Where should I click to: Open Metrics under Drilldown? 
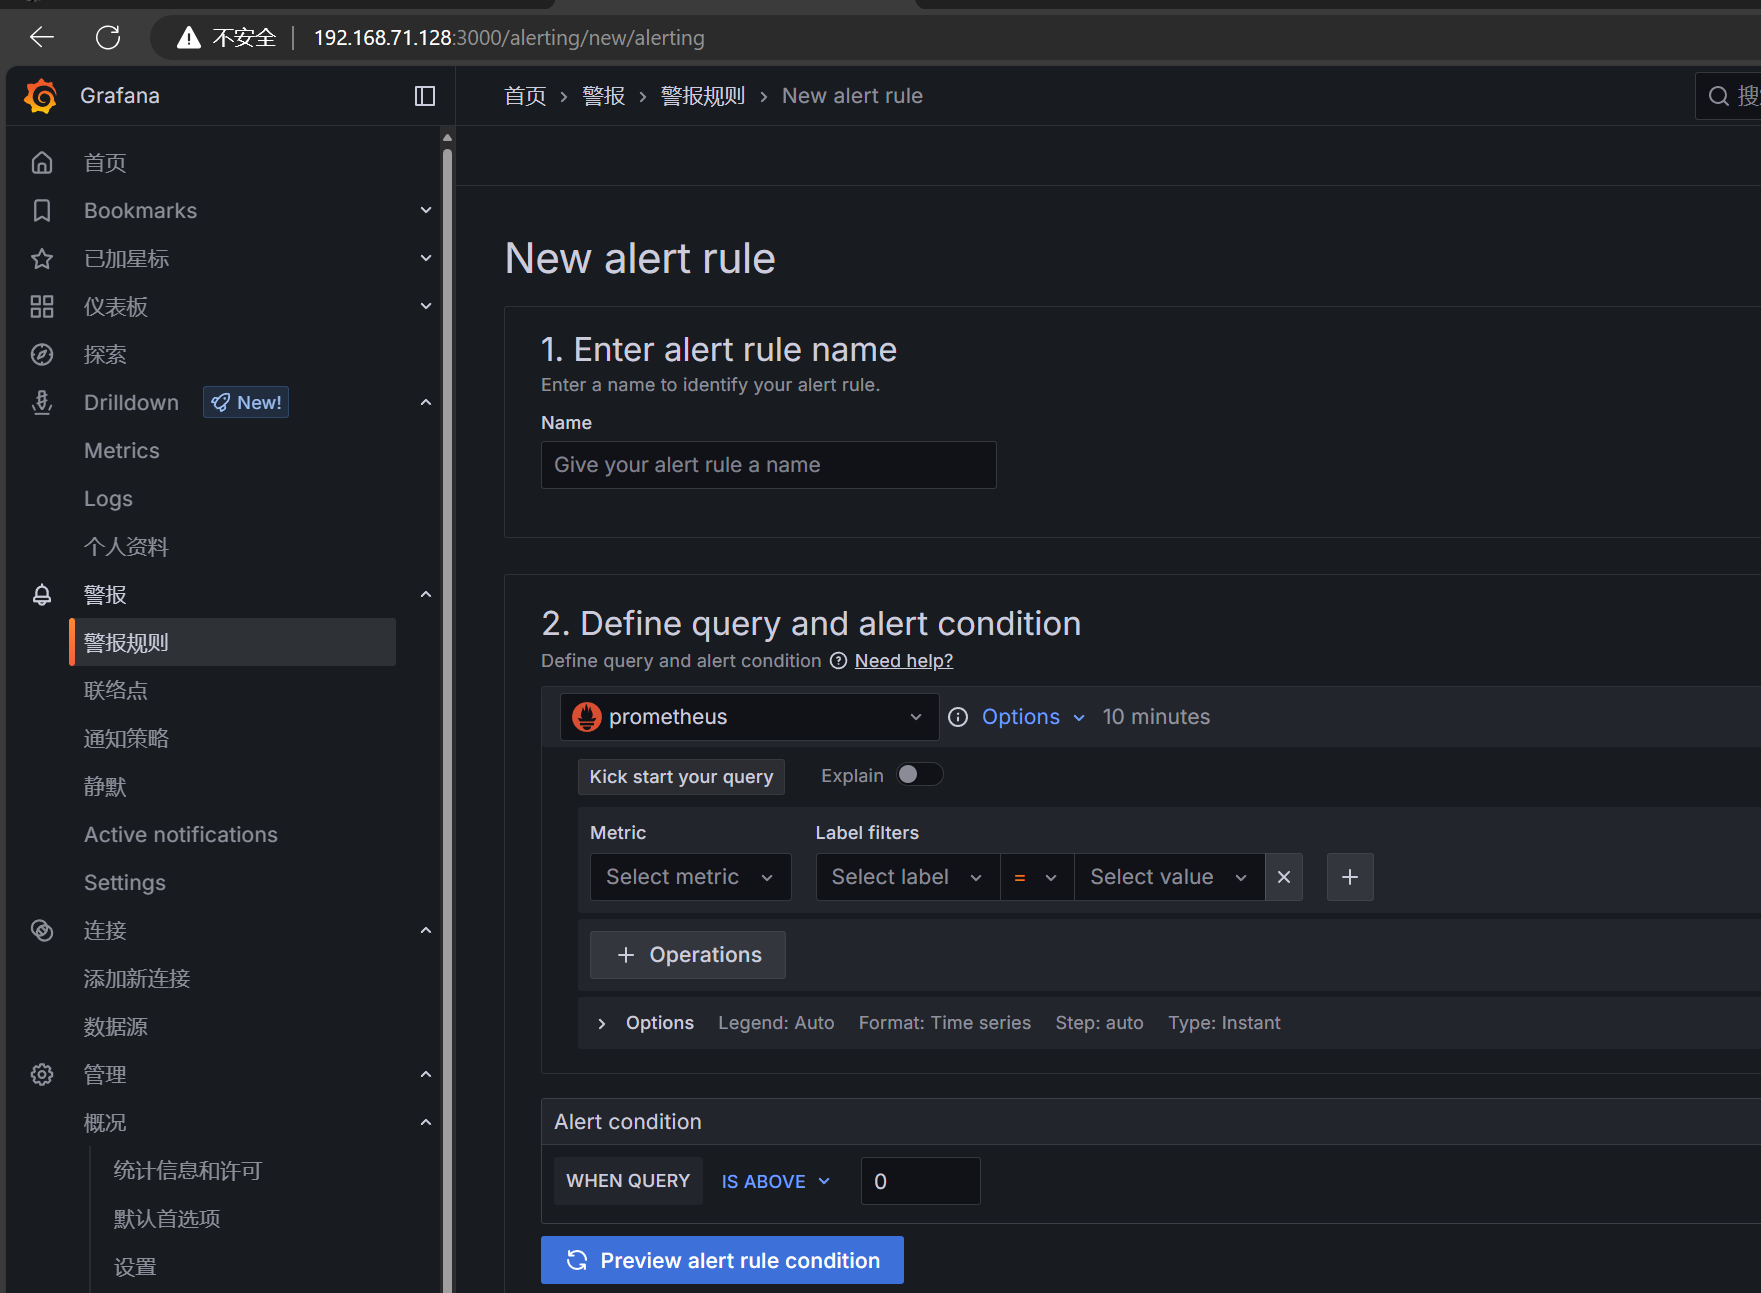[122, 451]
